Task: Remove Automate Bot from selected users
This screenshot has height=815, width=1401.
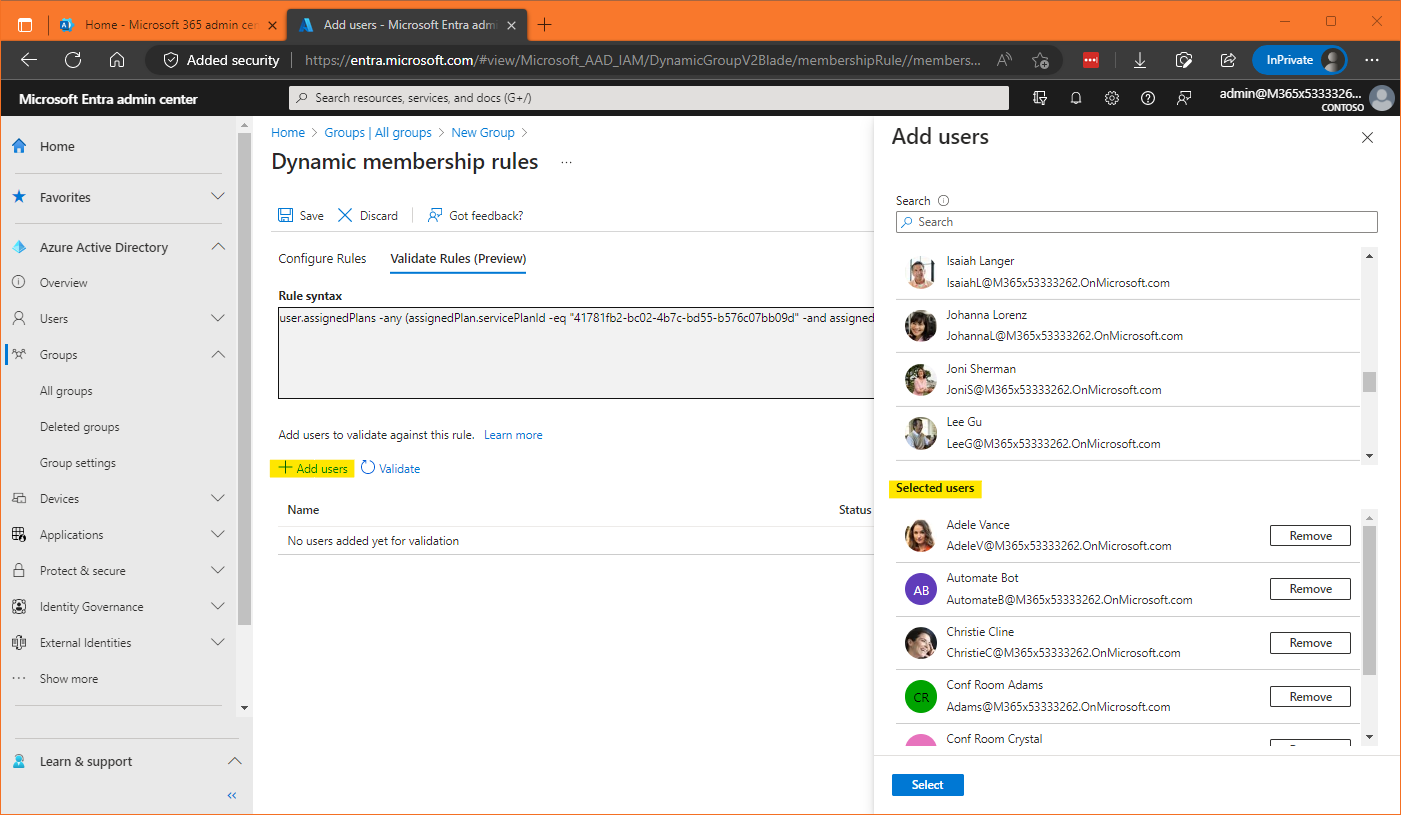Action: click(1310, 589)
